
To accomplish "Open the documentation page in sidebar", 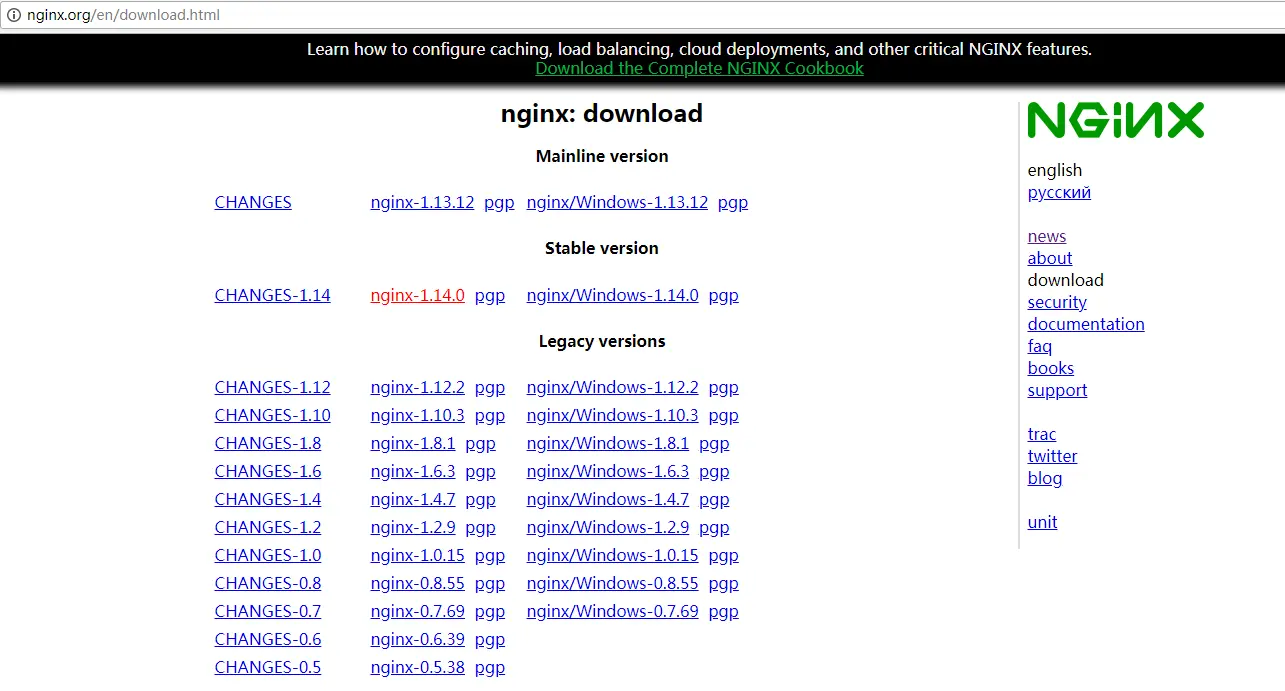I will 1085,324.
